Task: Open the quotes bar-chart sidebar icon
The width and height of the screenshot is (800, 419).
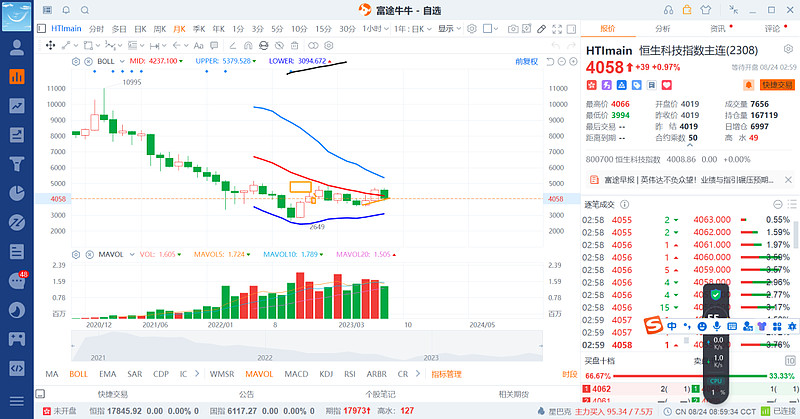Action: pyautogui.click(x=17, y=77)
